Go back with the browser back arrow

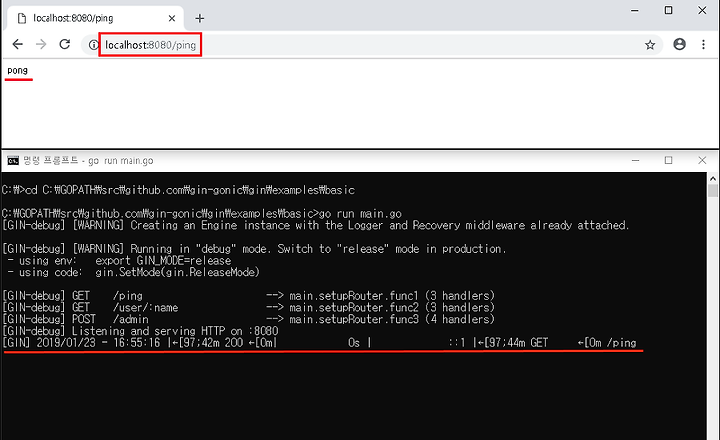pyautogui.click(x=17, y=45)
